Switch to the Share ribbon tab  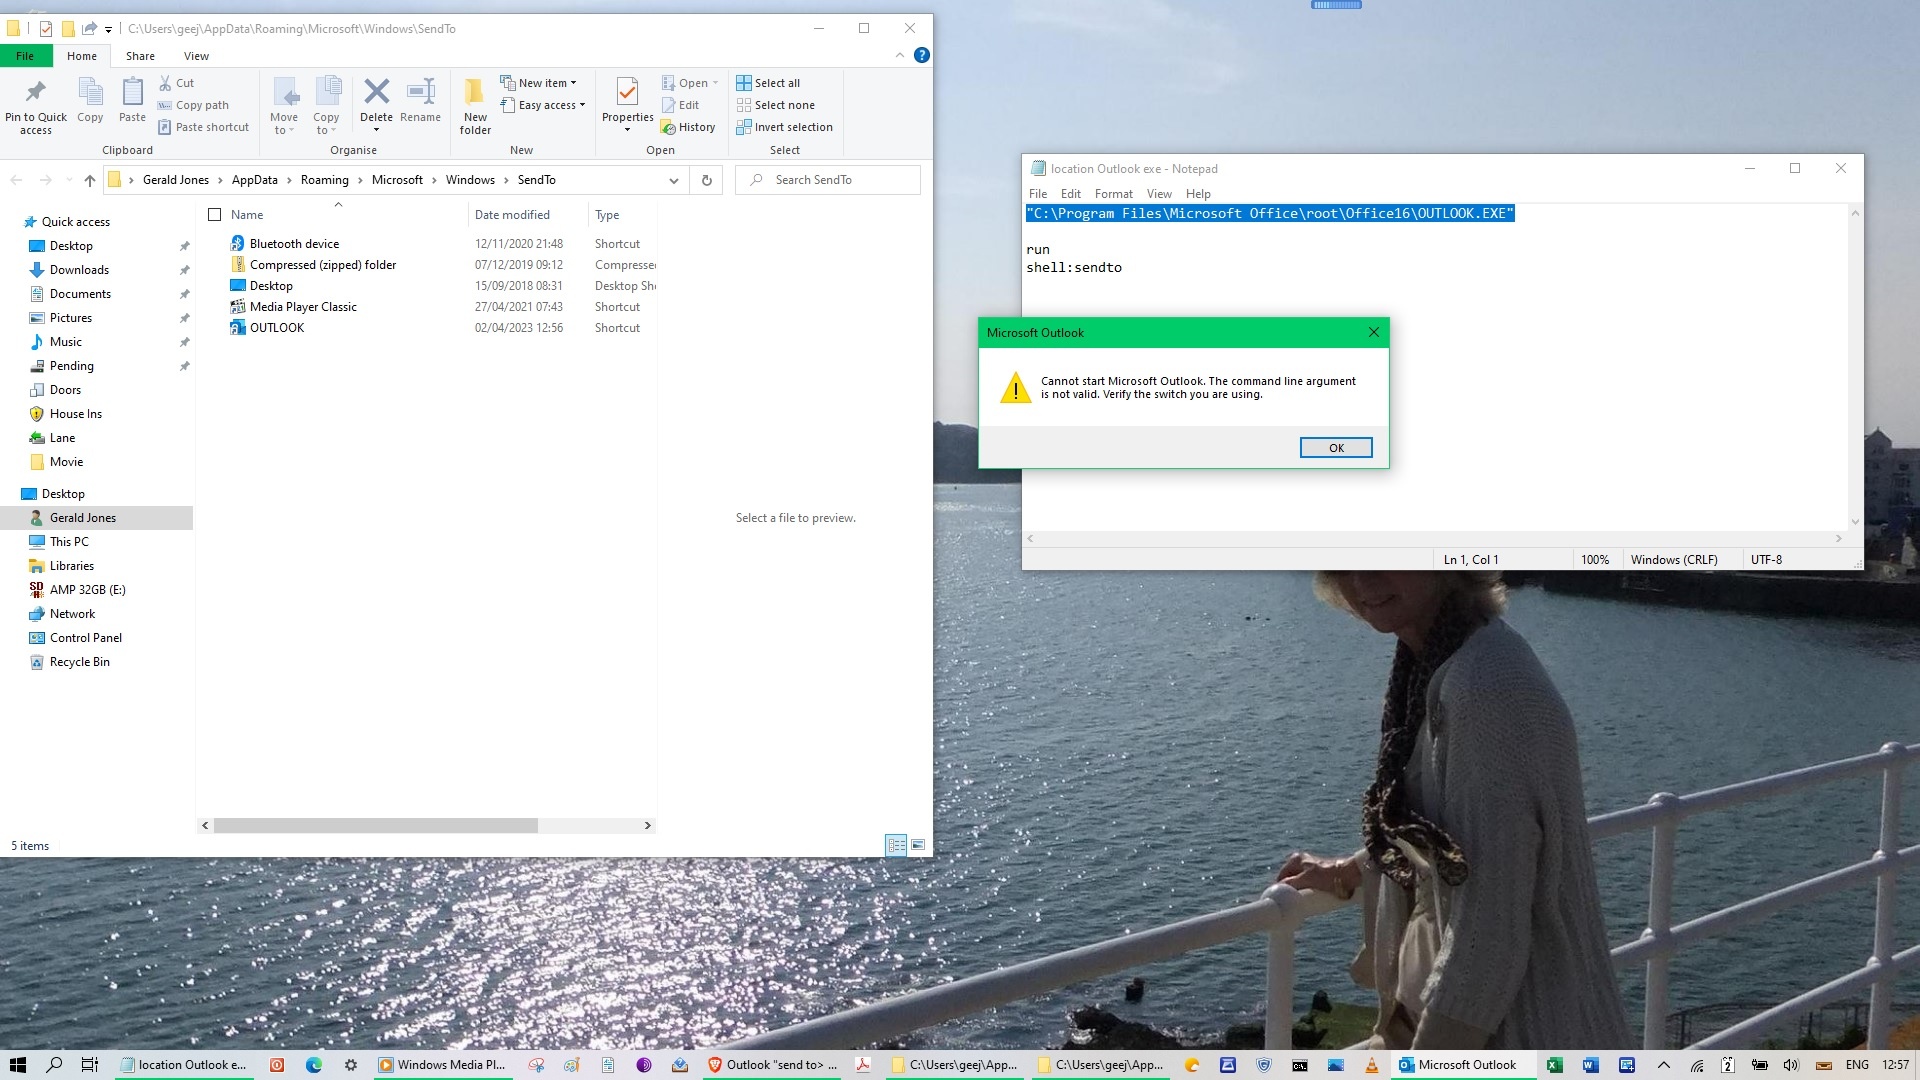point(140,56)
